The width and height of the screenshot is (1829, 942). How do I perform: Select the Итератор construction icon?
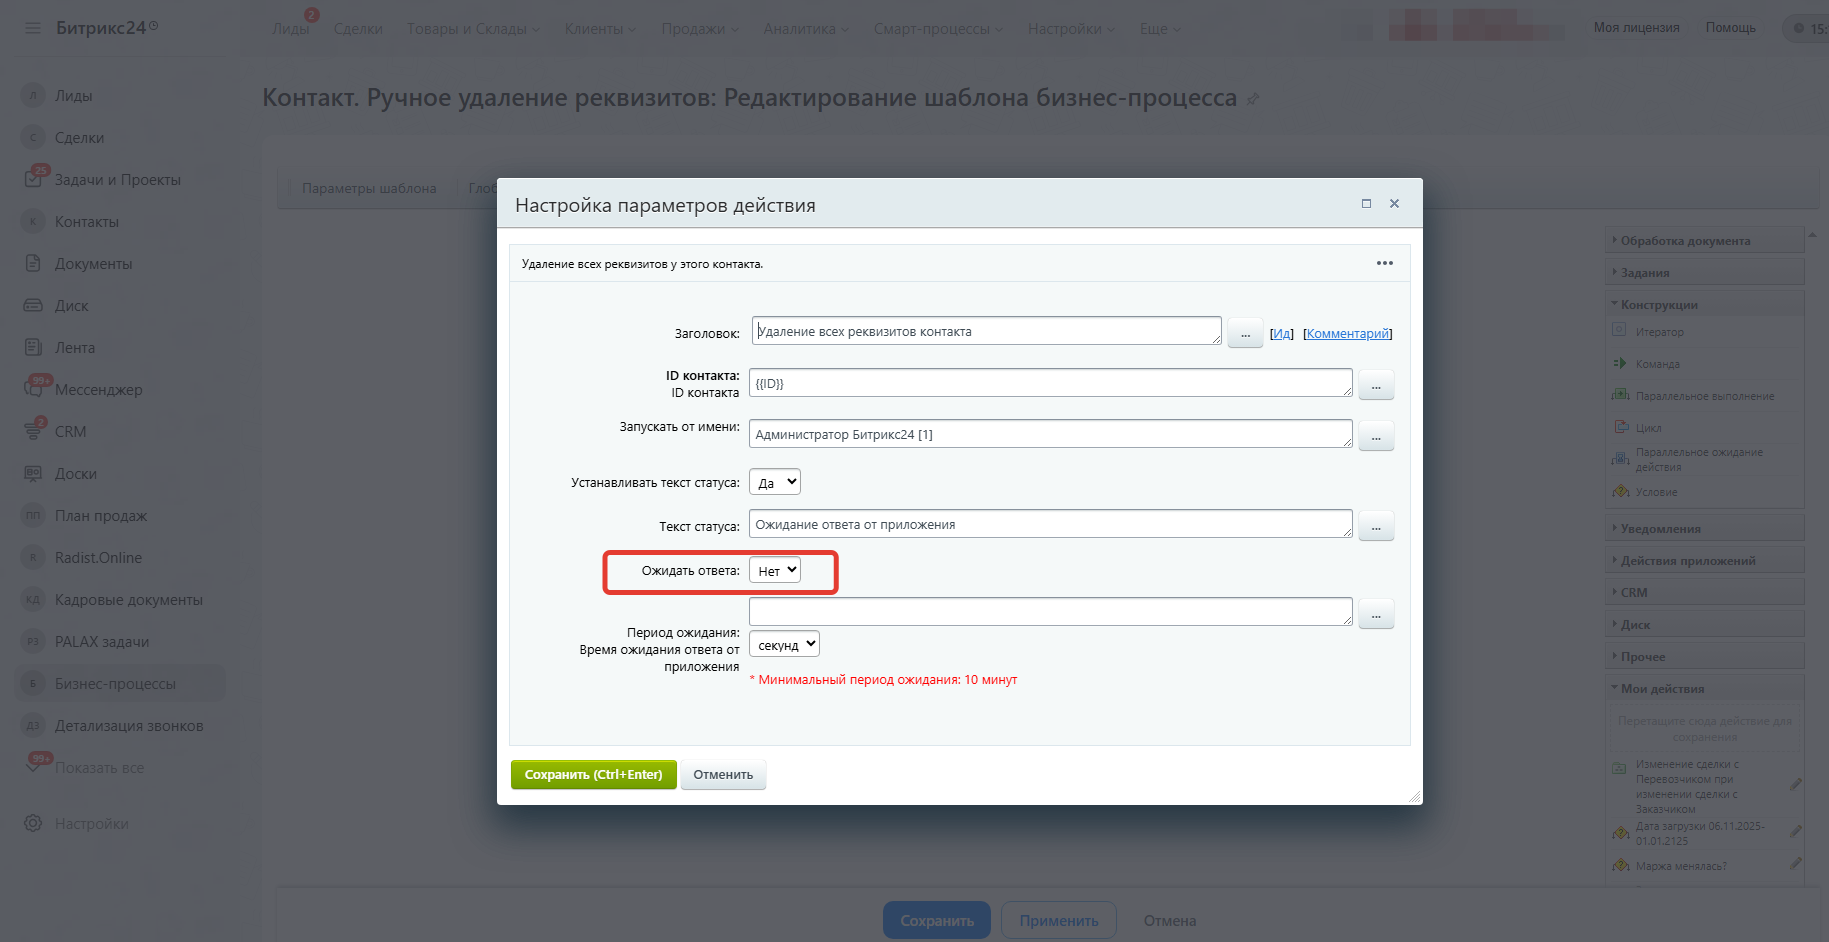coord(1619,331)
